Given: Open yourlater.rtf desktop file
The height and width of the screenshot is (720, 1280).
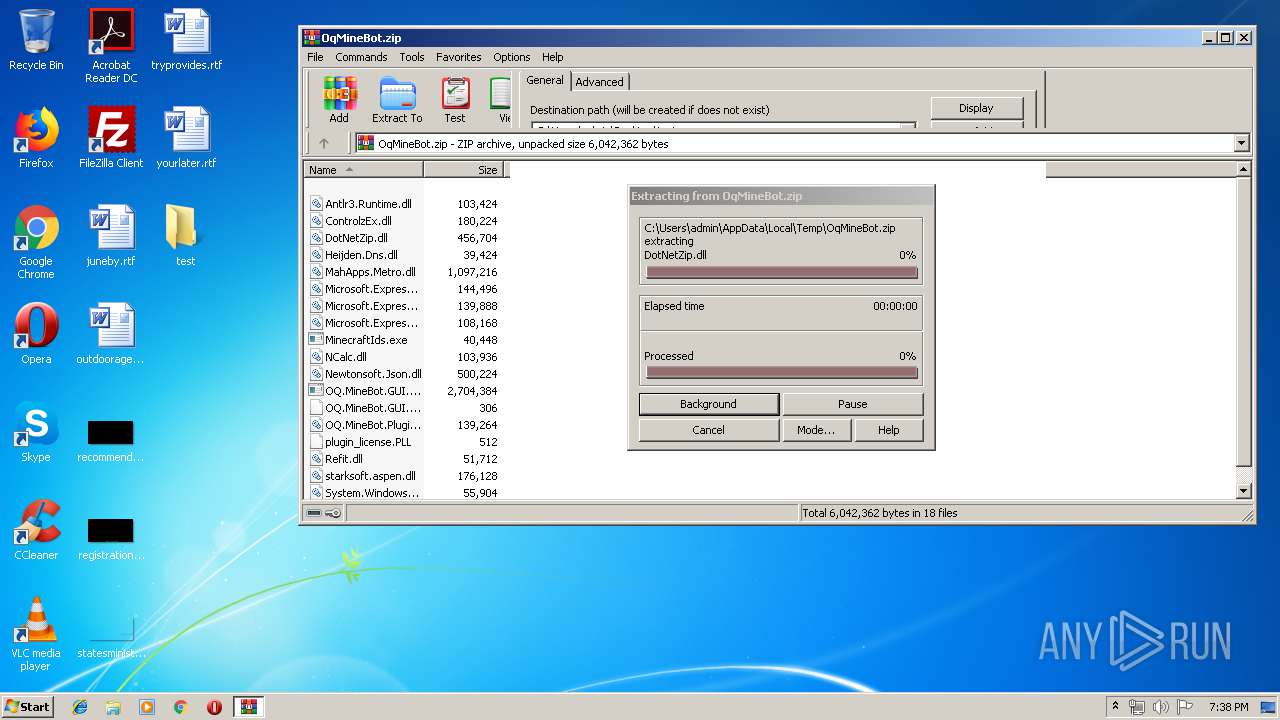Looking at the screenshot, I should [187, 138].
